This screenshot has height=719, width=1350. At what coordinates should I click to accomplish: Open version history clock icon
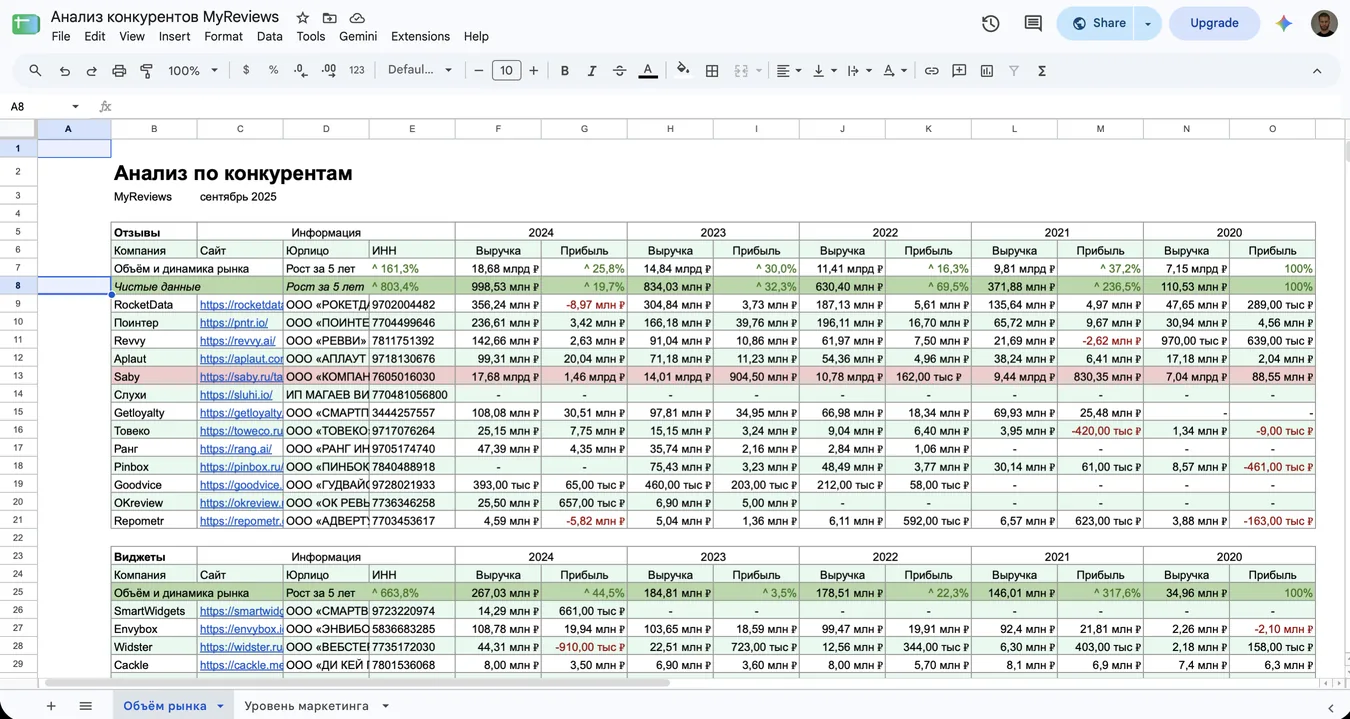click(991, 23)
